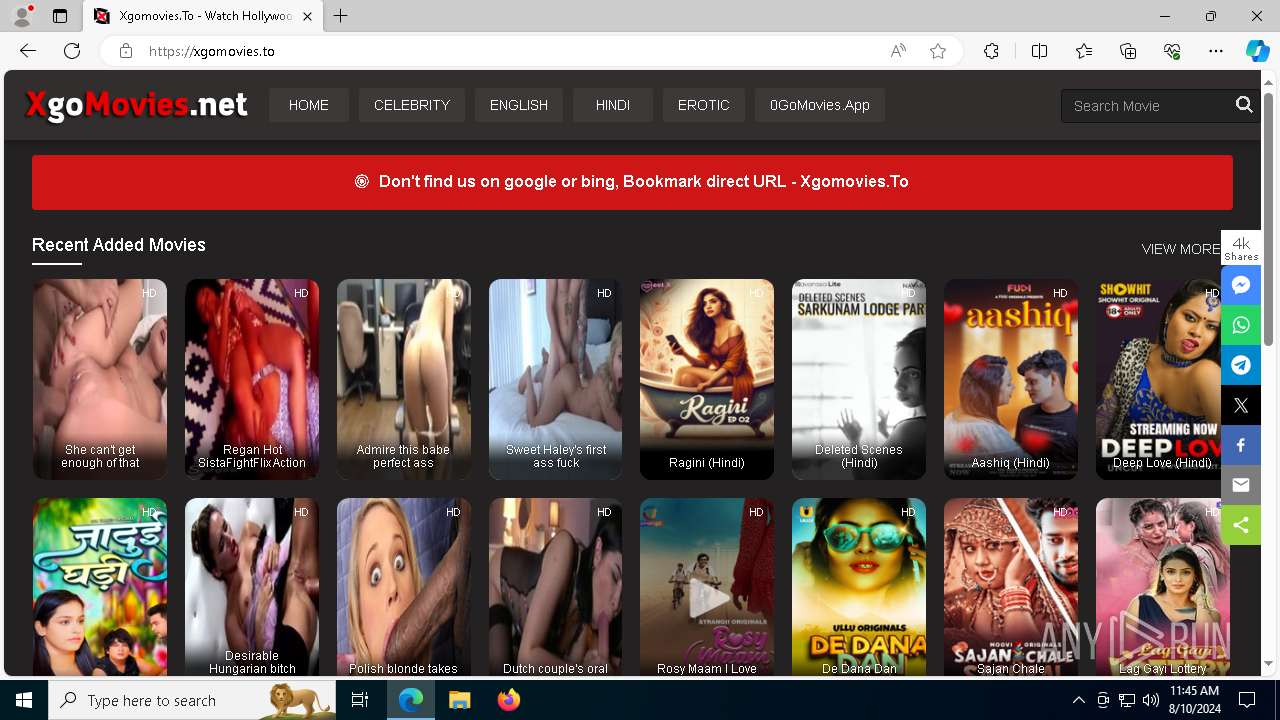The height and width of the screenshot is (720, 1280).
Task: Open the Lag Gayi Lottery thumbnail
Action: click(x=1162, y=587)
